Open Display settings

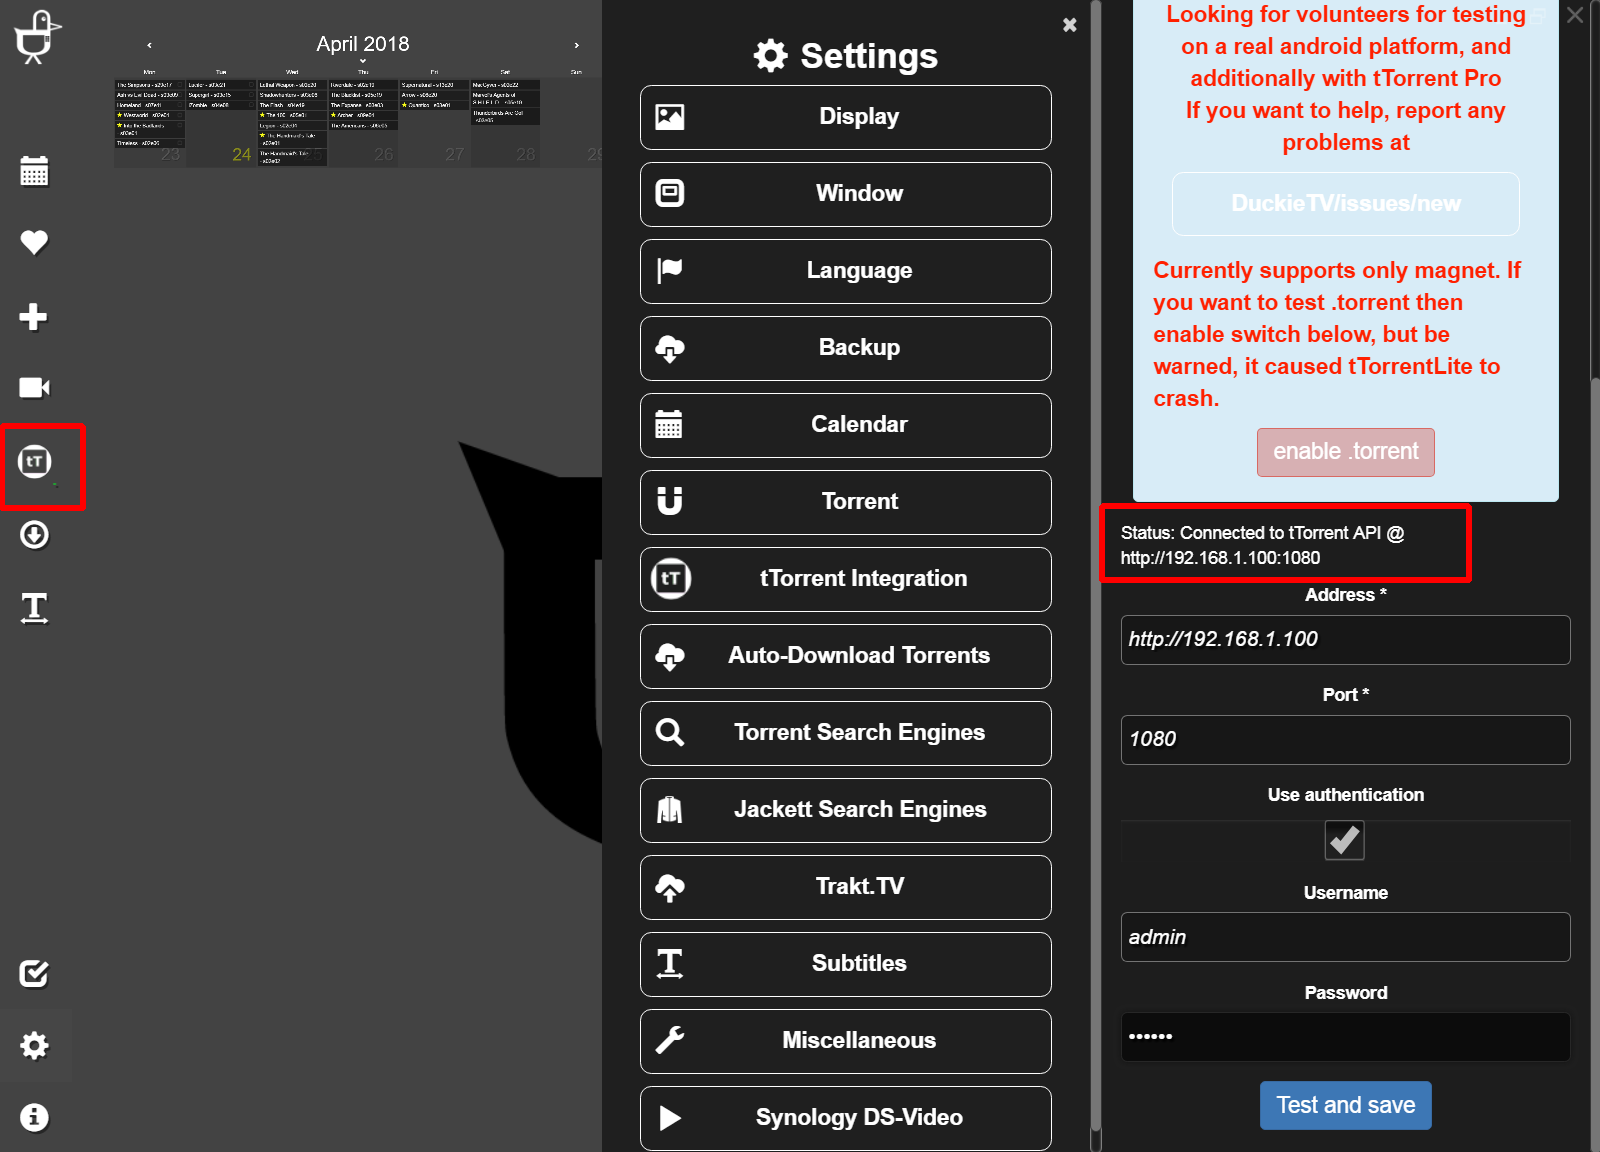click(846, 117)
